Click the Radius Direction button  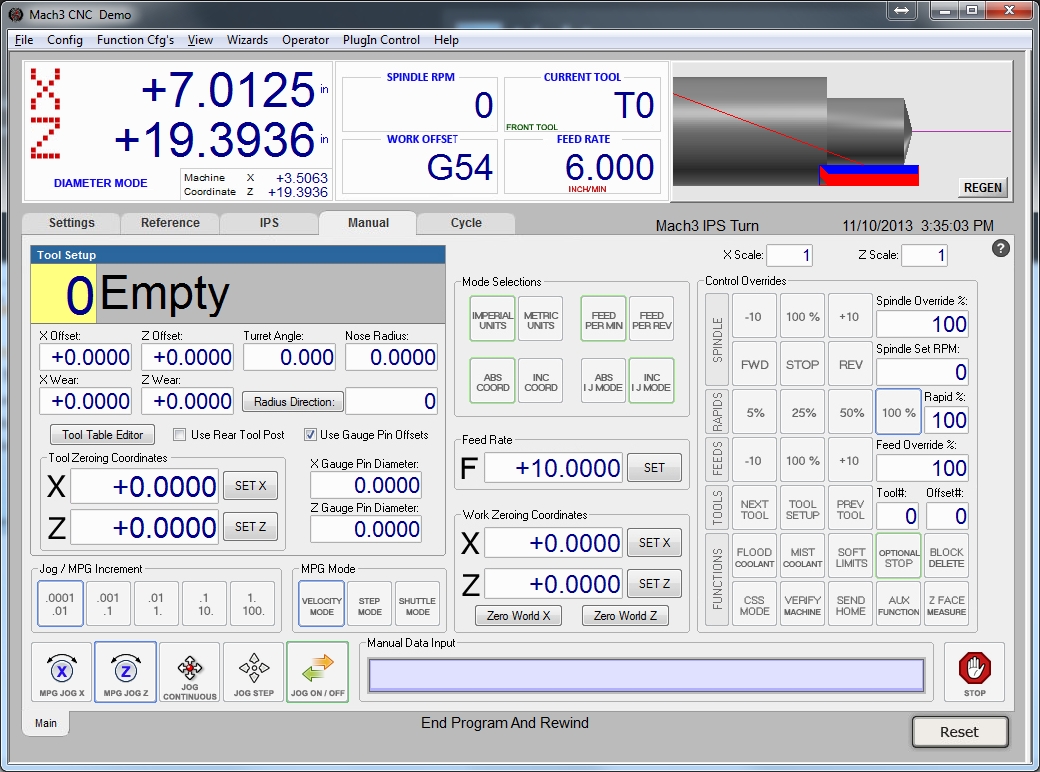click(x=293, y=402)
